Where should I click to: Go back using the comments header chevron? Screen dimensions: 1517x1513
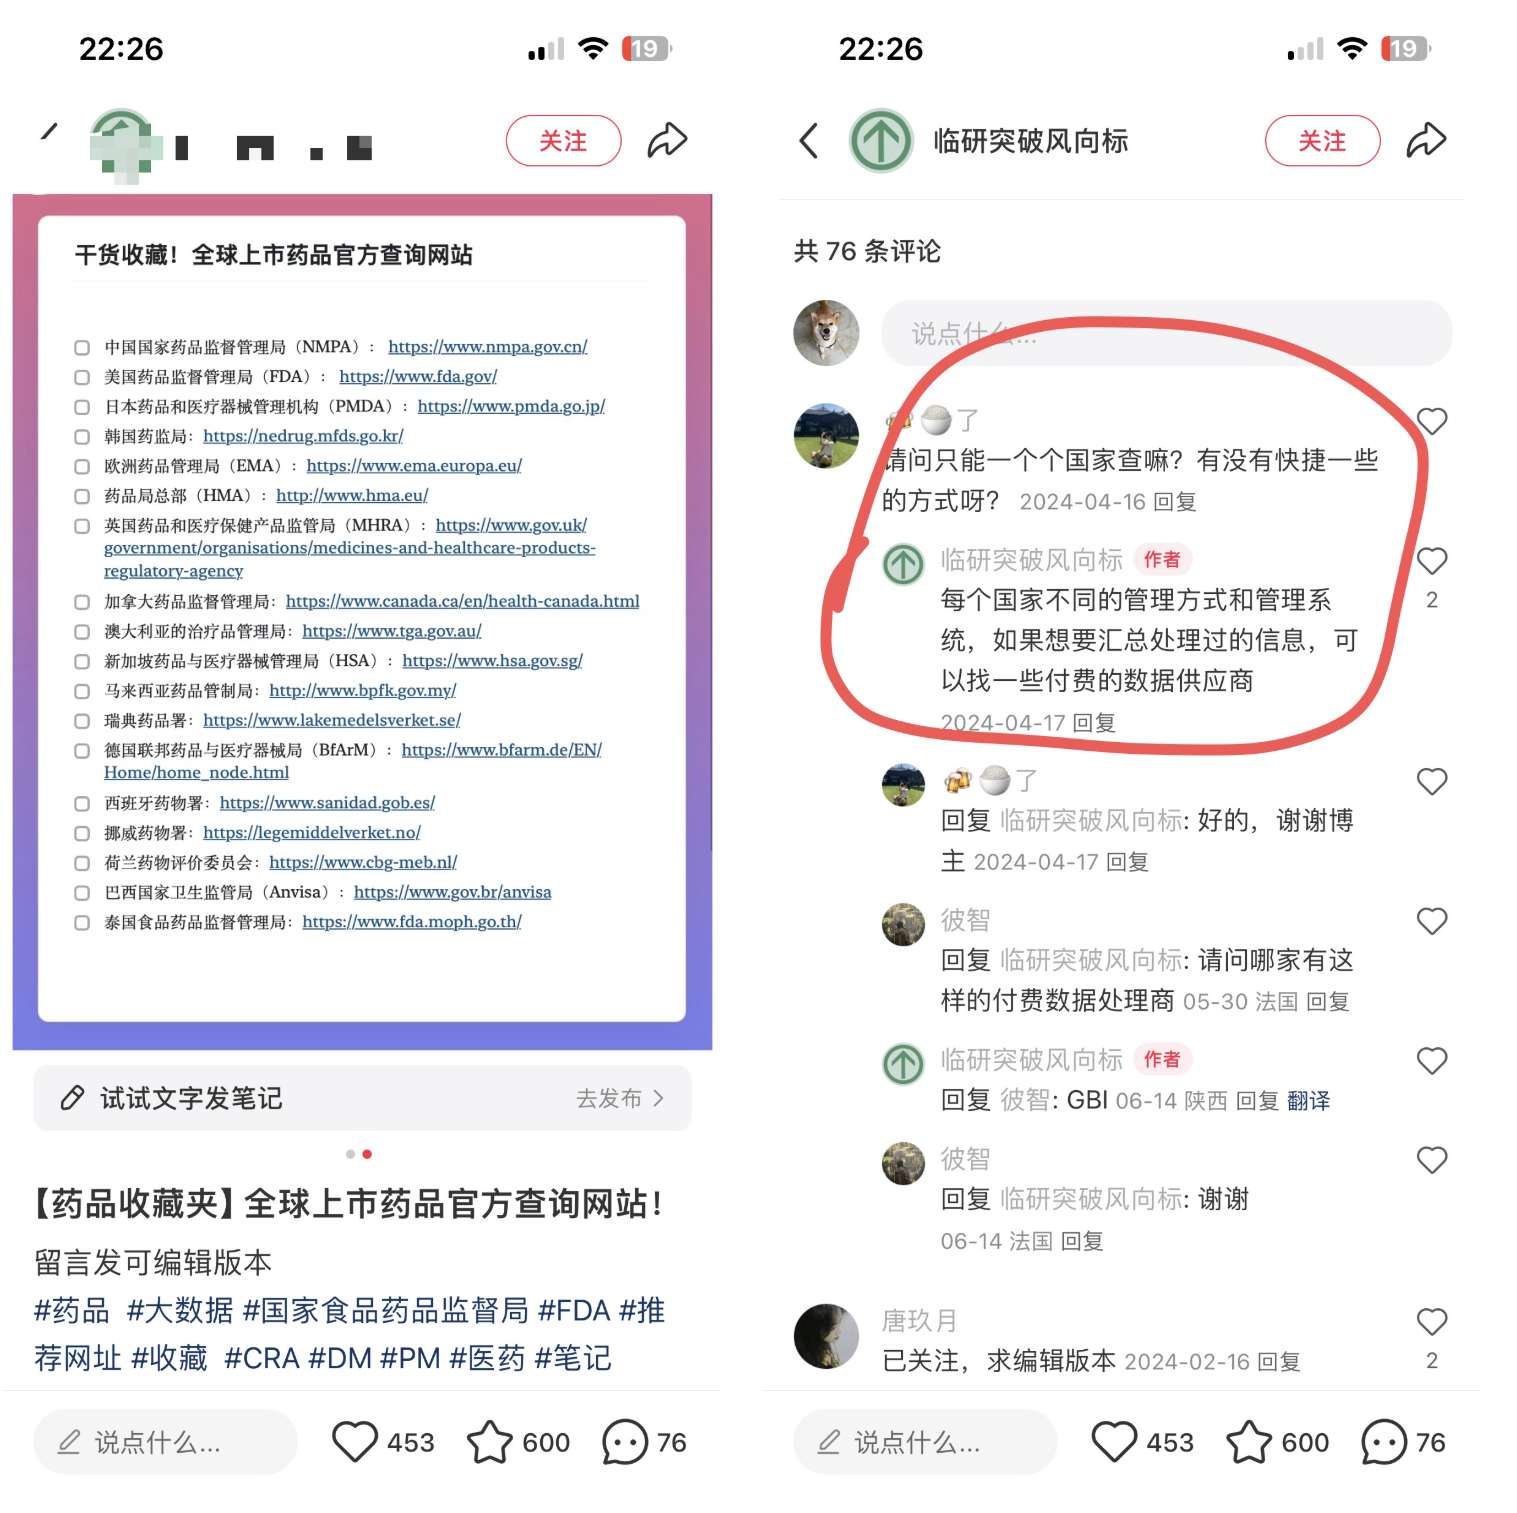point(809,141)
